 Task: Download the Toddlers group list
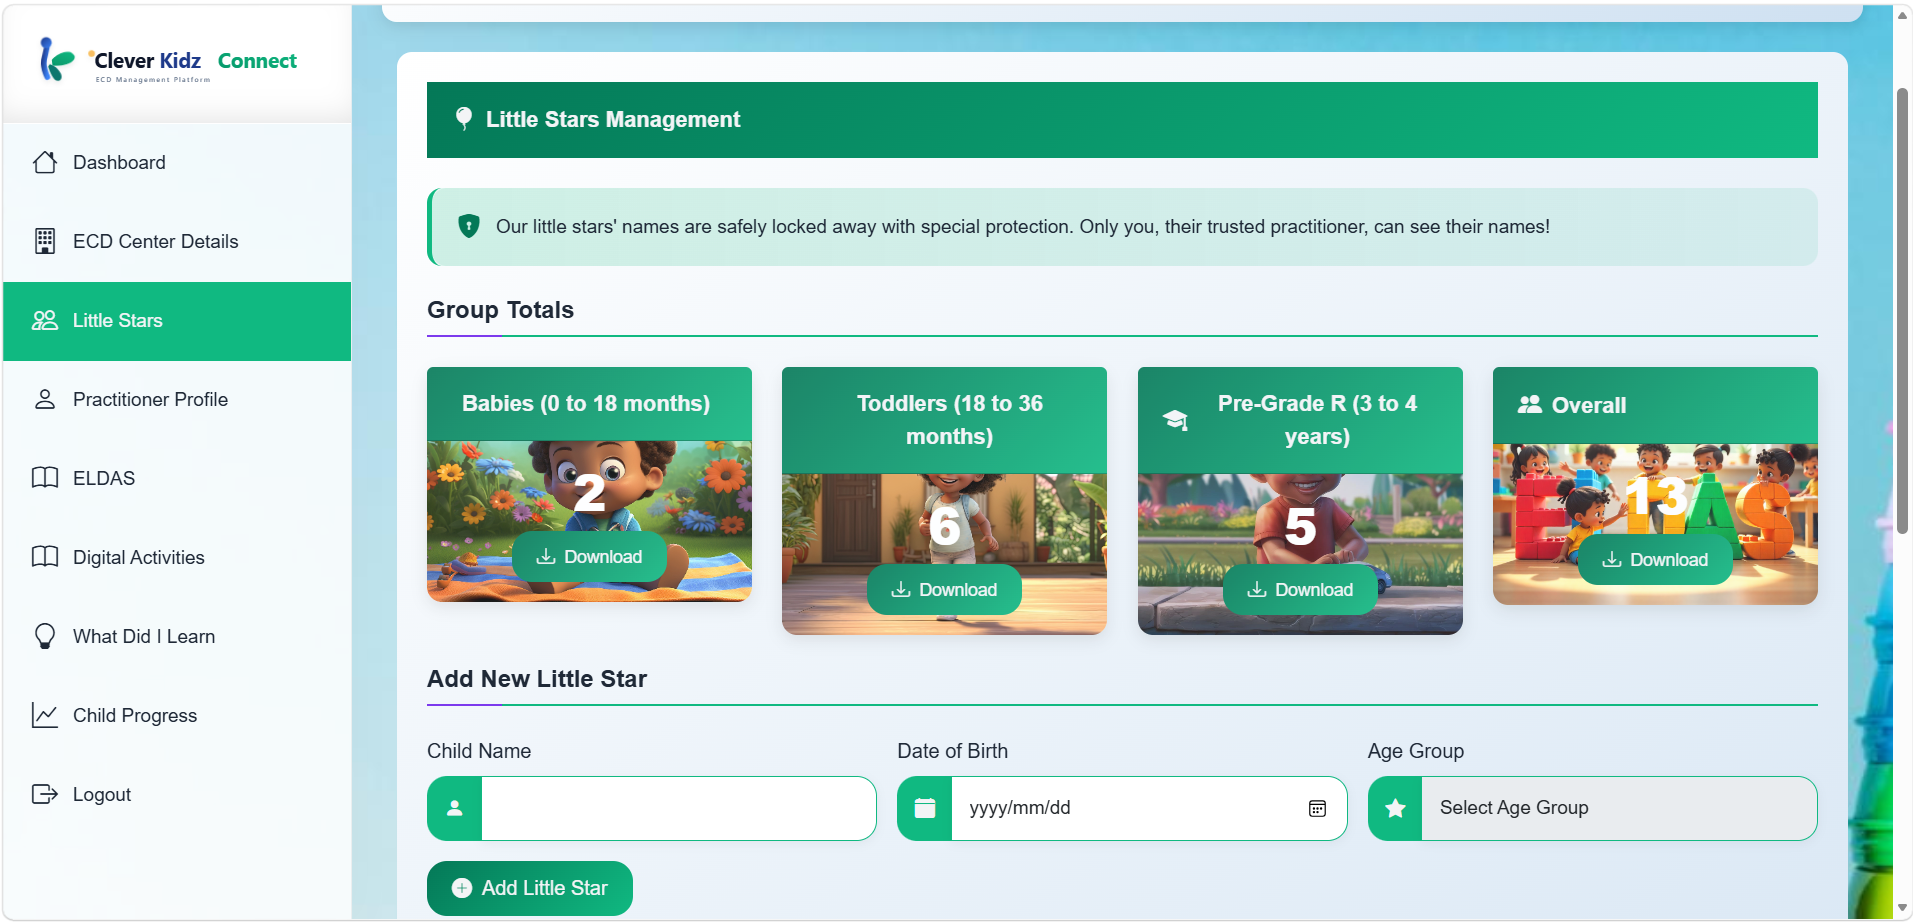point(944,590)
